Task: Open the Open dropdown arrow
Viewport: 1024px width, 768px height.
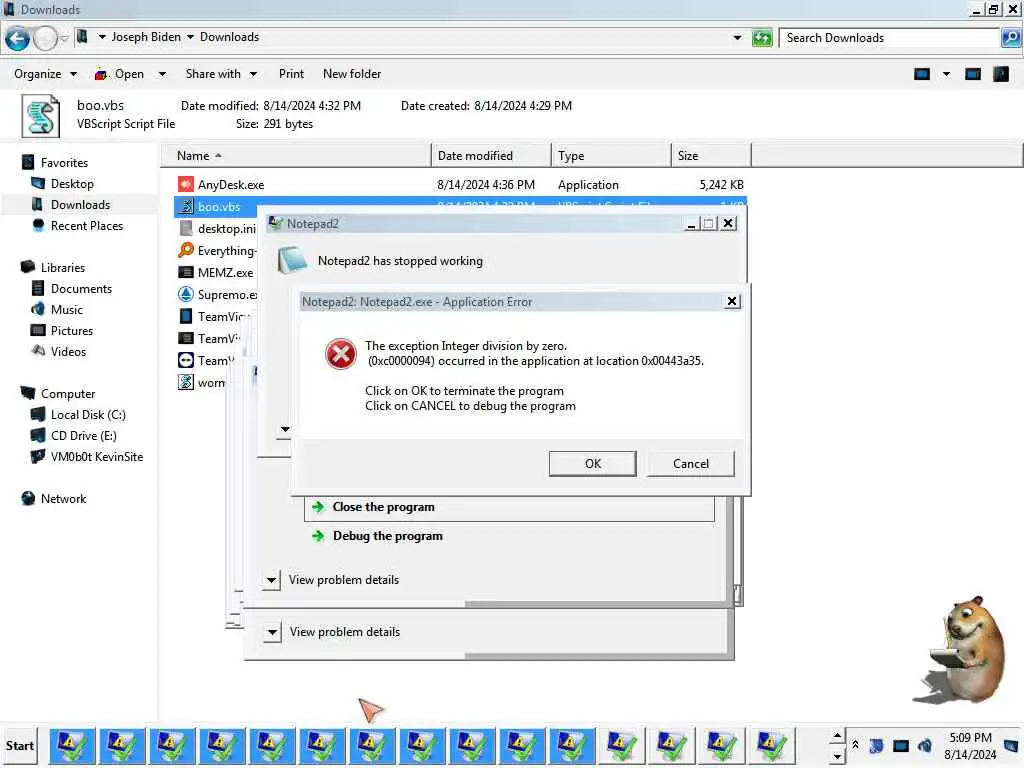Action: [x=162, y=74]
